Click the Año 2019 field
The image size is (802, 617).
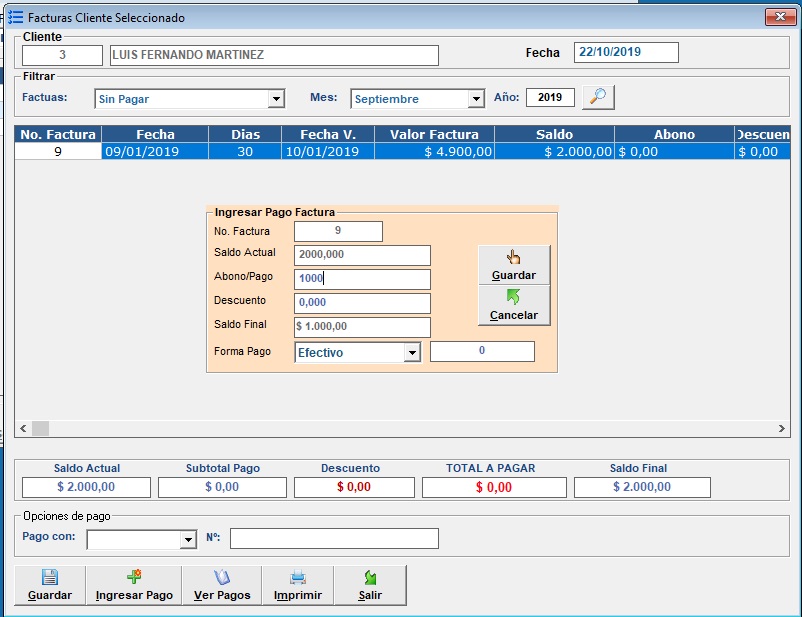(x=549, y=98)
